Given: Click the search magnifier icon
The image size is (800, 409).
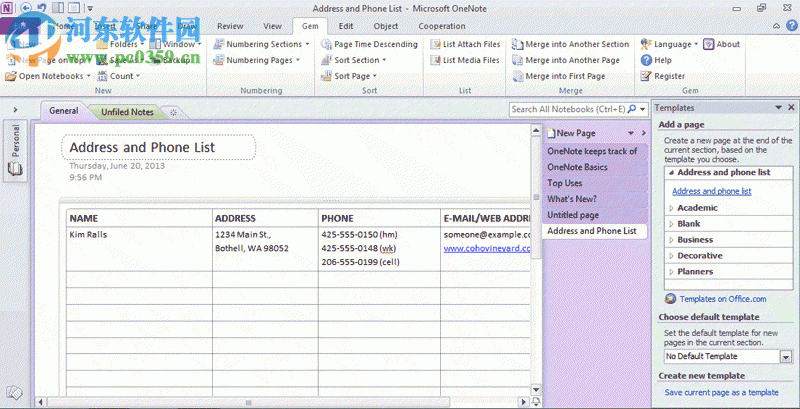Looking at the screenshot, I should point(632,109).
